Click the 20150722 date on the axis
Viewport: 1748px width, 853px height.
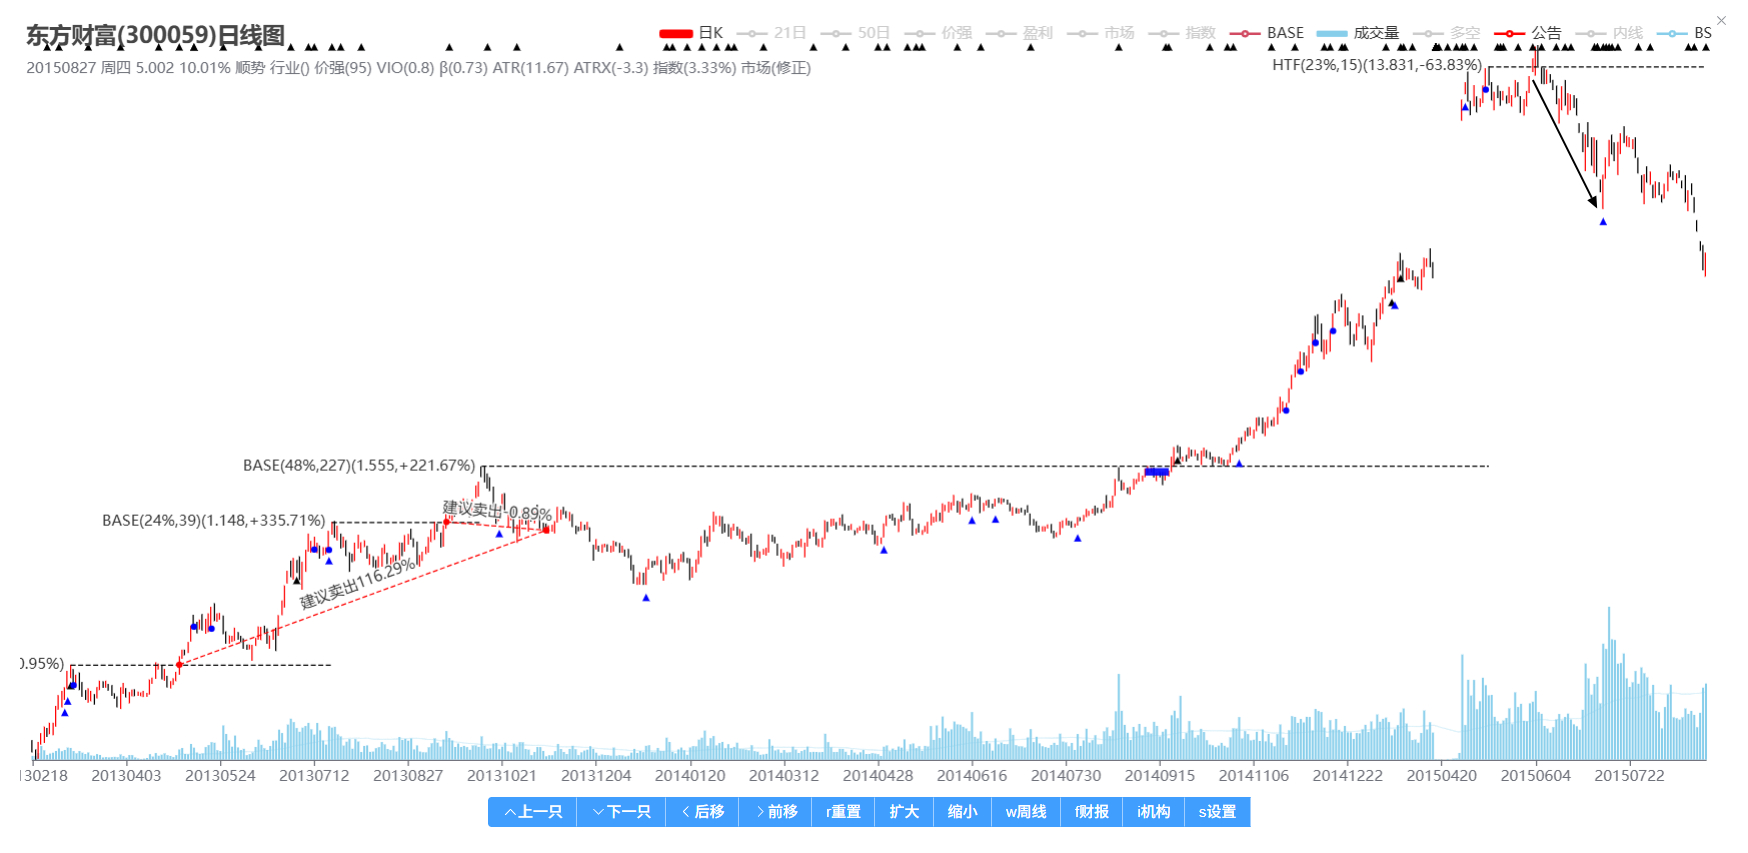[x=1630, y=776]
